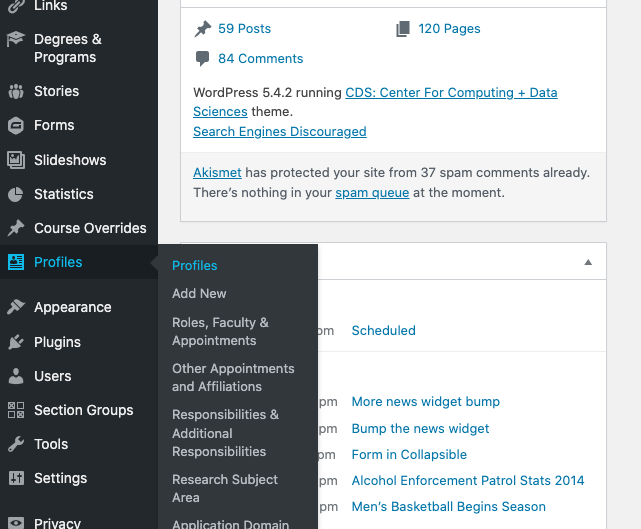The height and width of the screenshot is (529, 641).
Task: Click the Privacy eye icon
Action: (x=16, y=523)
